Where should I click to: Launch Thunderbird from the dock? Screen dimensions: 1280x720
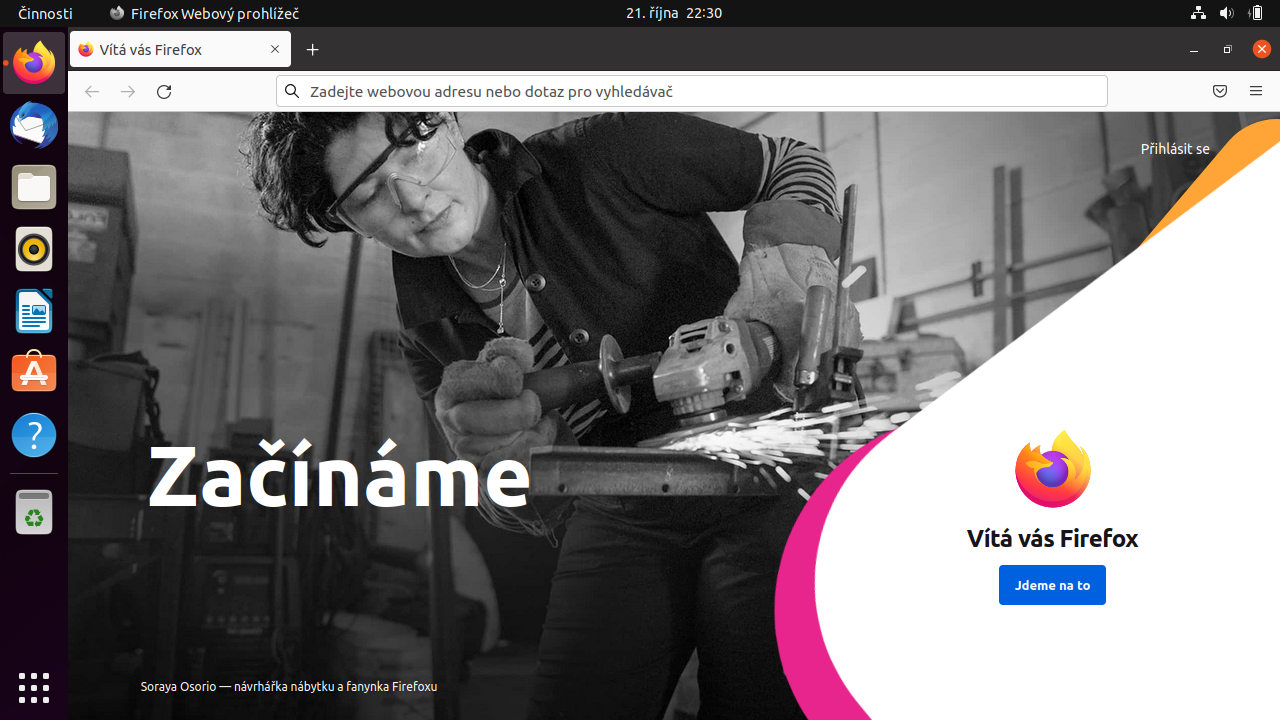coord(34,126)
